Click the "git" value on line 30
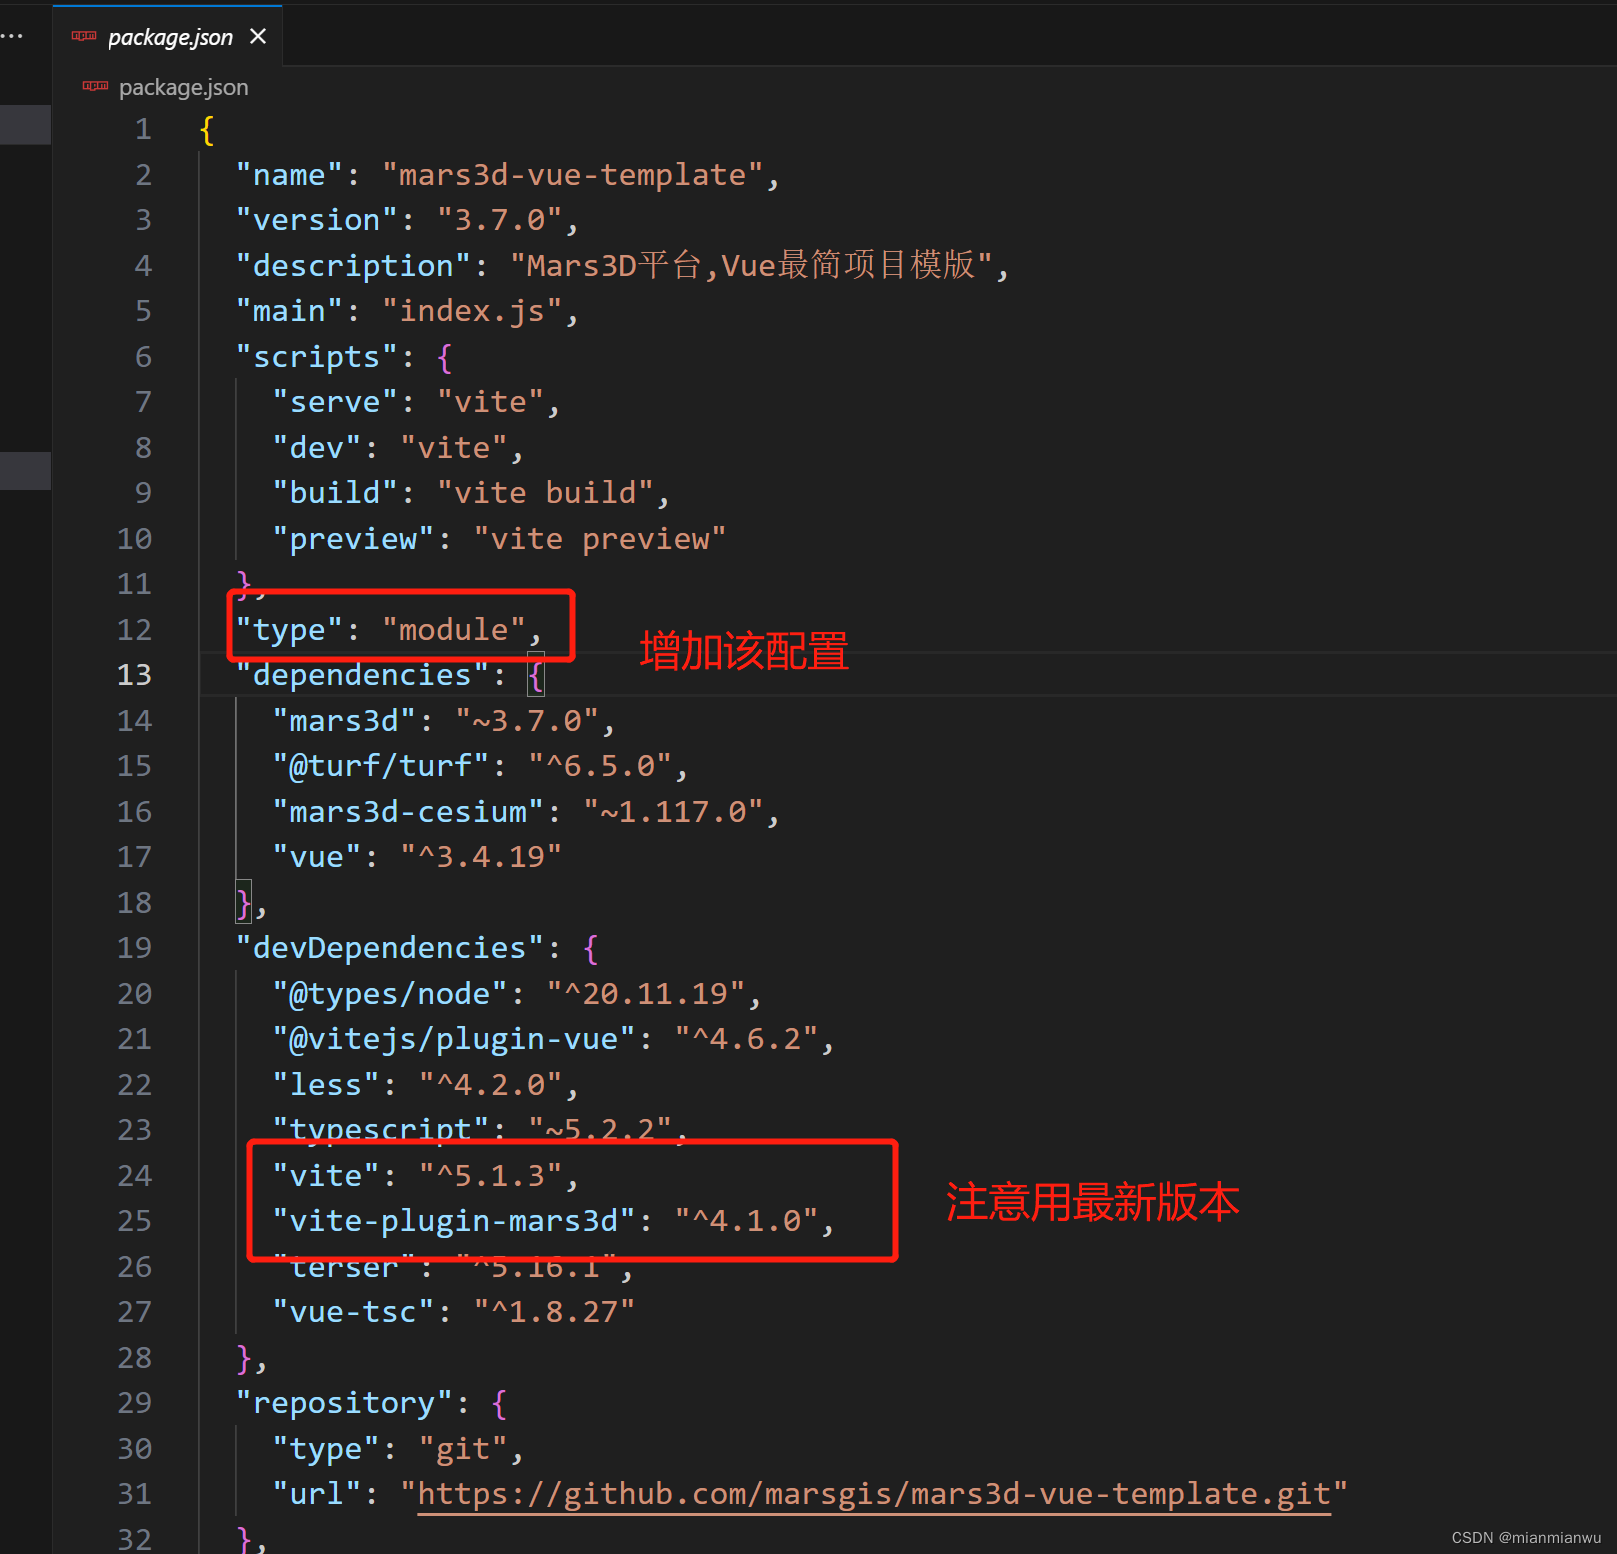 463,1449
